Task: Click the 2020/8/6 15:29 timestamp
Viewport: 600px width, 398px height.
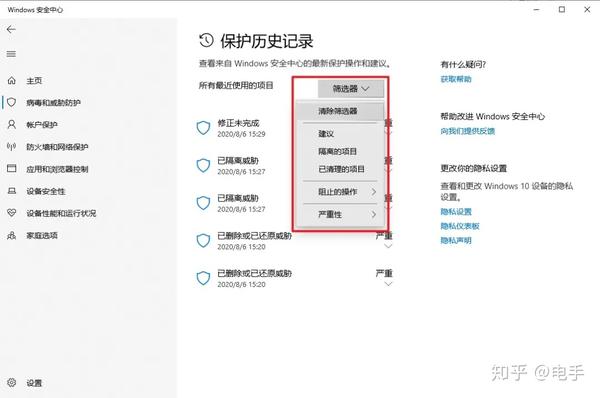Action: 241,134
